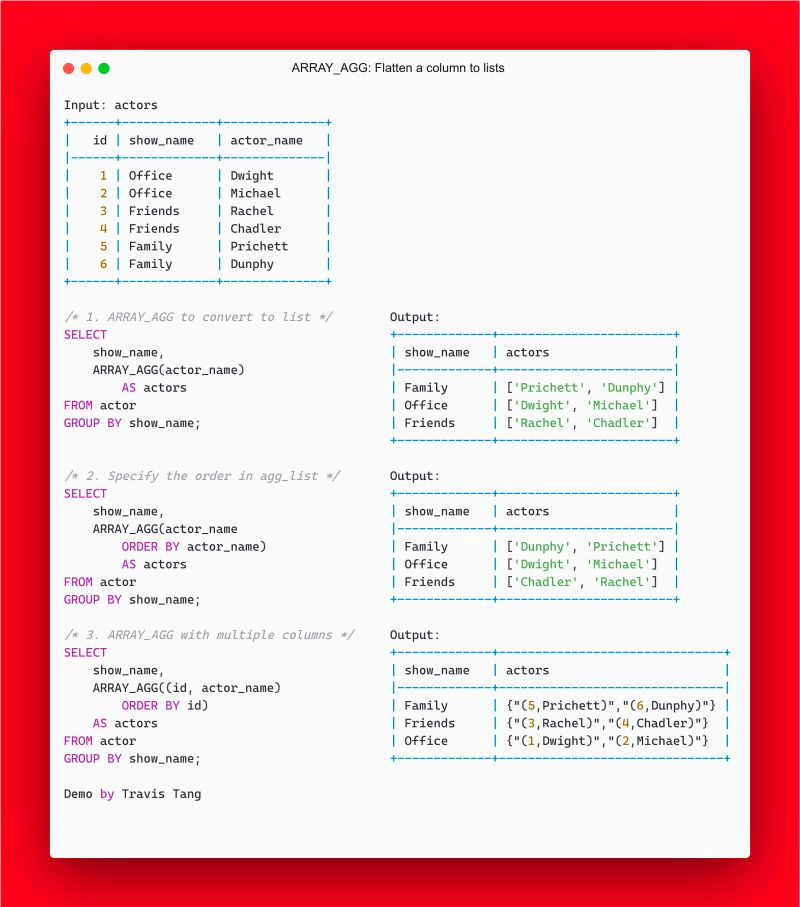The height and width of the screenshot is (907, 800).
Task: Click the ['Chadler', 'Rachel'] result in second output
Action: click(582, 582)
